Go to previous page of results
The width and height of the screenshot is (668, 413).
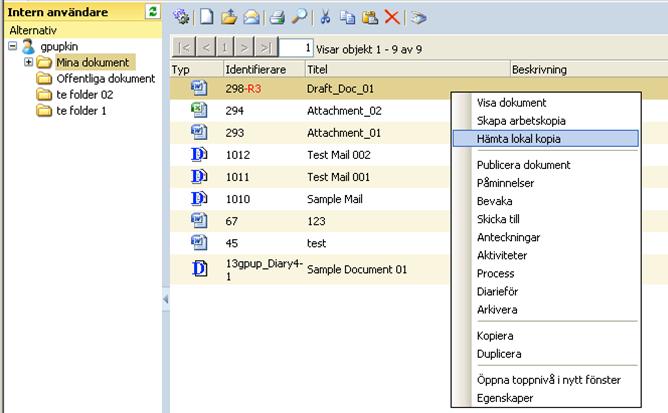(206, 47)
